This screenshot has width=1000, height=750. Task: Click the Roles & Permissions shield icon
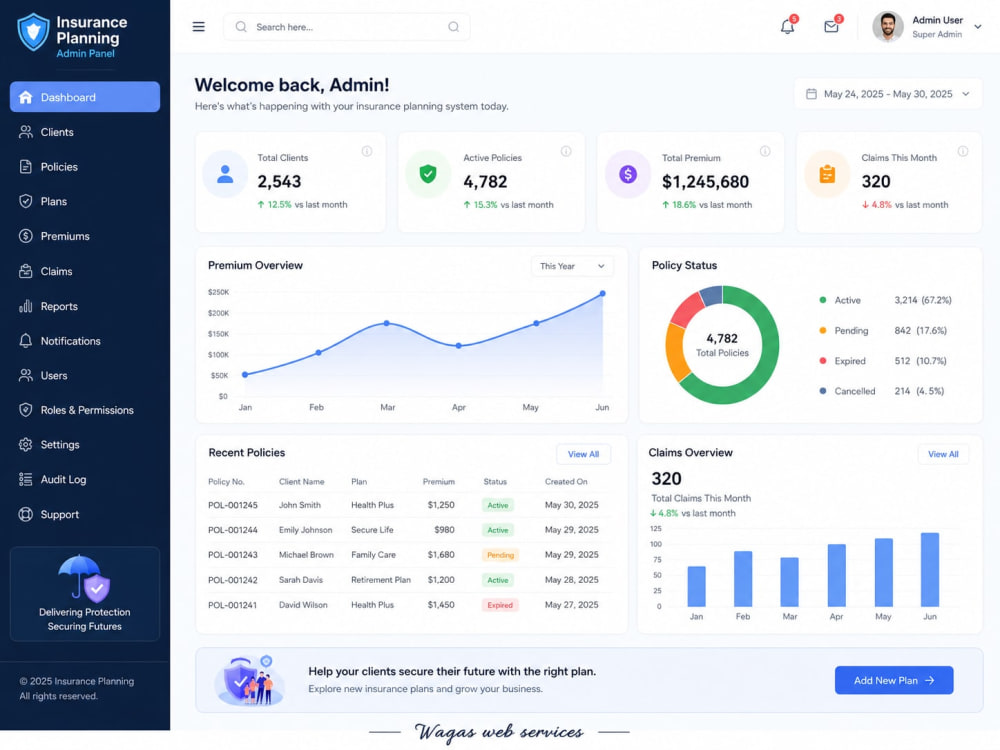pyautogui.click(x=26, y=410)
